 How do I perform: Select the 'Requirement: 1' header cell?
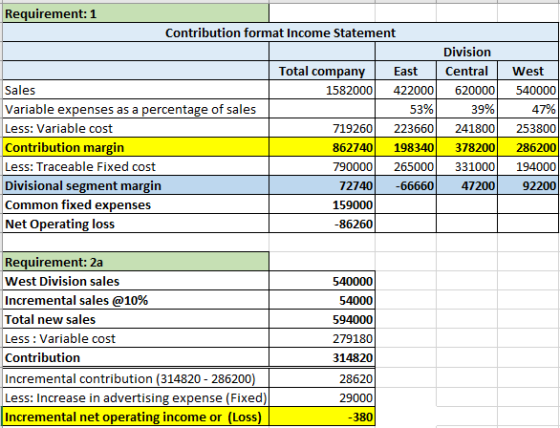pyautogui.click(x=136, y=14)
